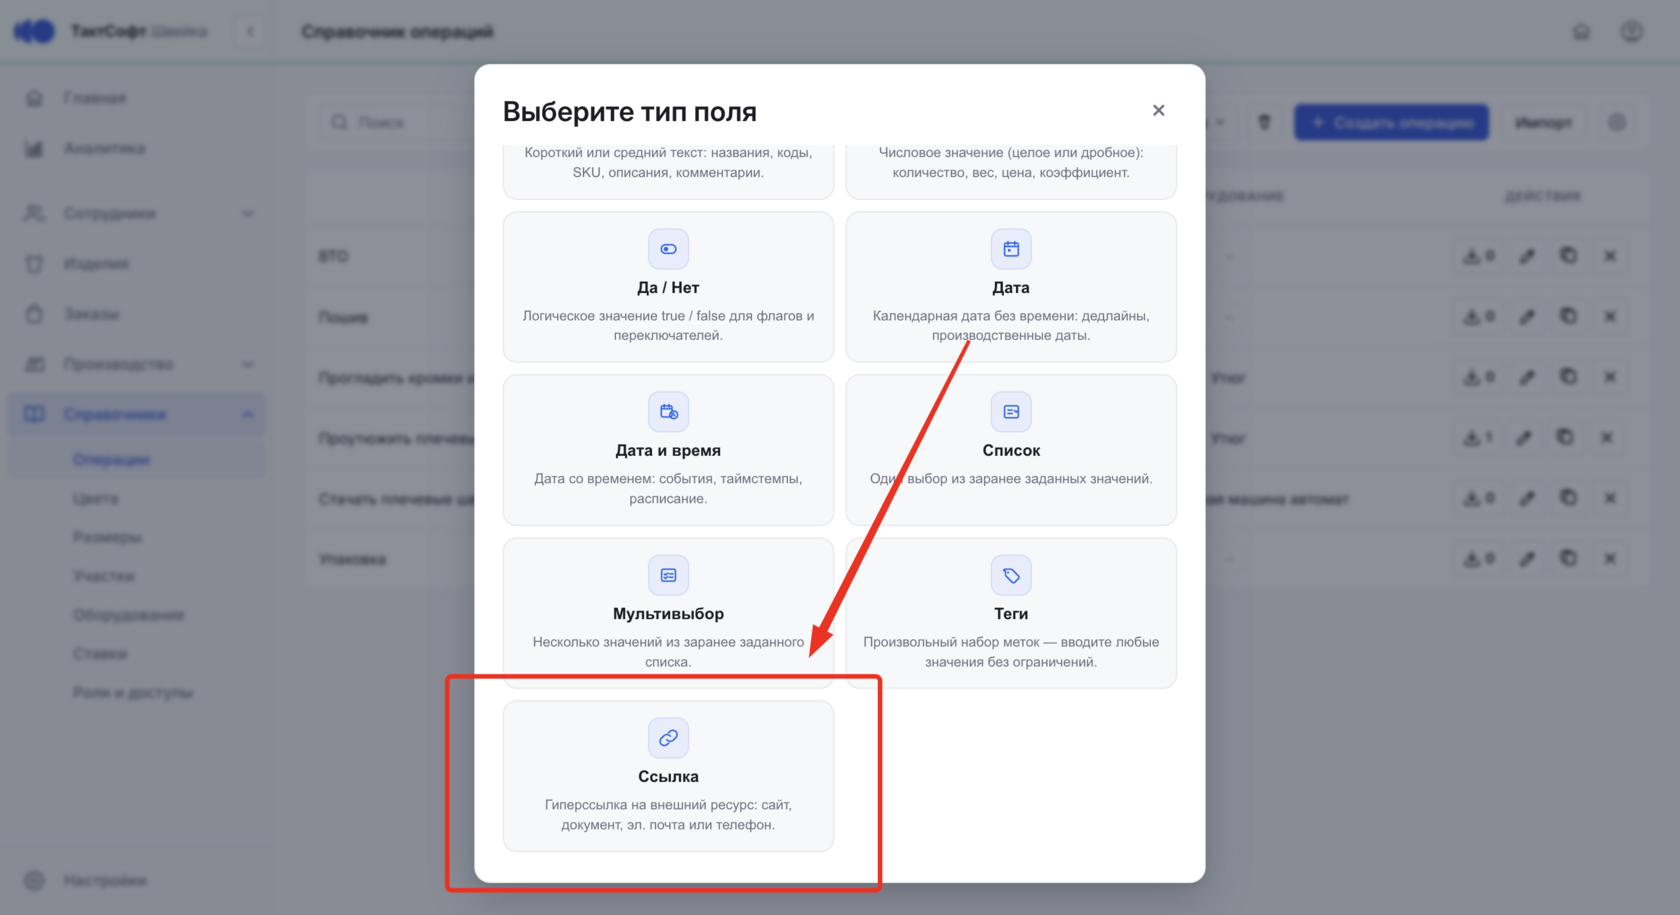Pick the Дата и время clock-calendar icon
The width and height of the screenshot is (1680, 915).
(668, 412)
